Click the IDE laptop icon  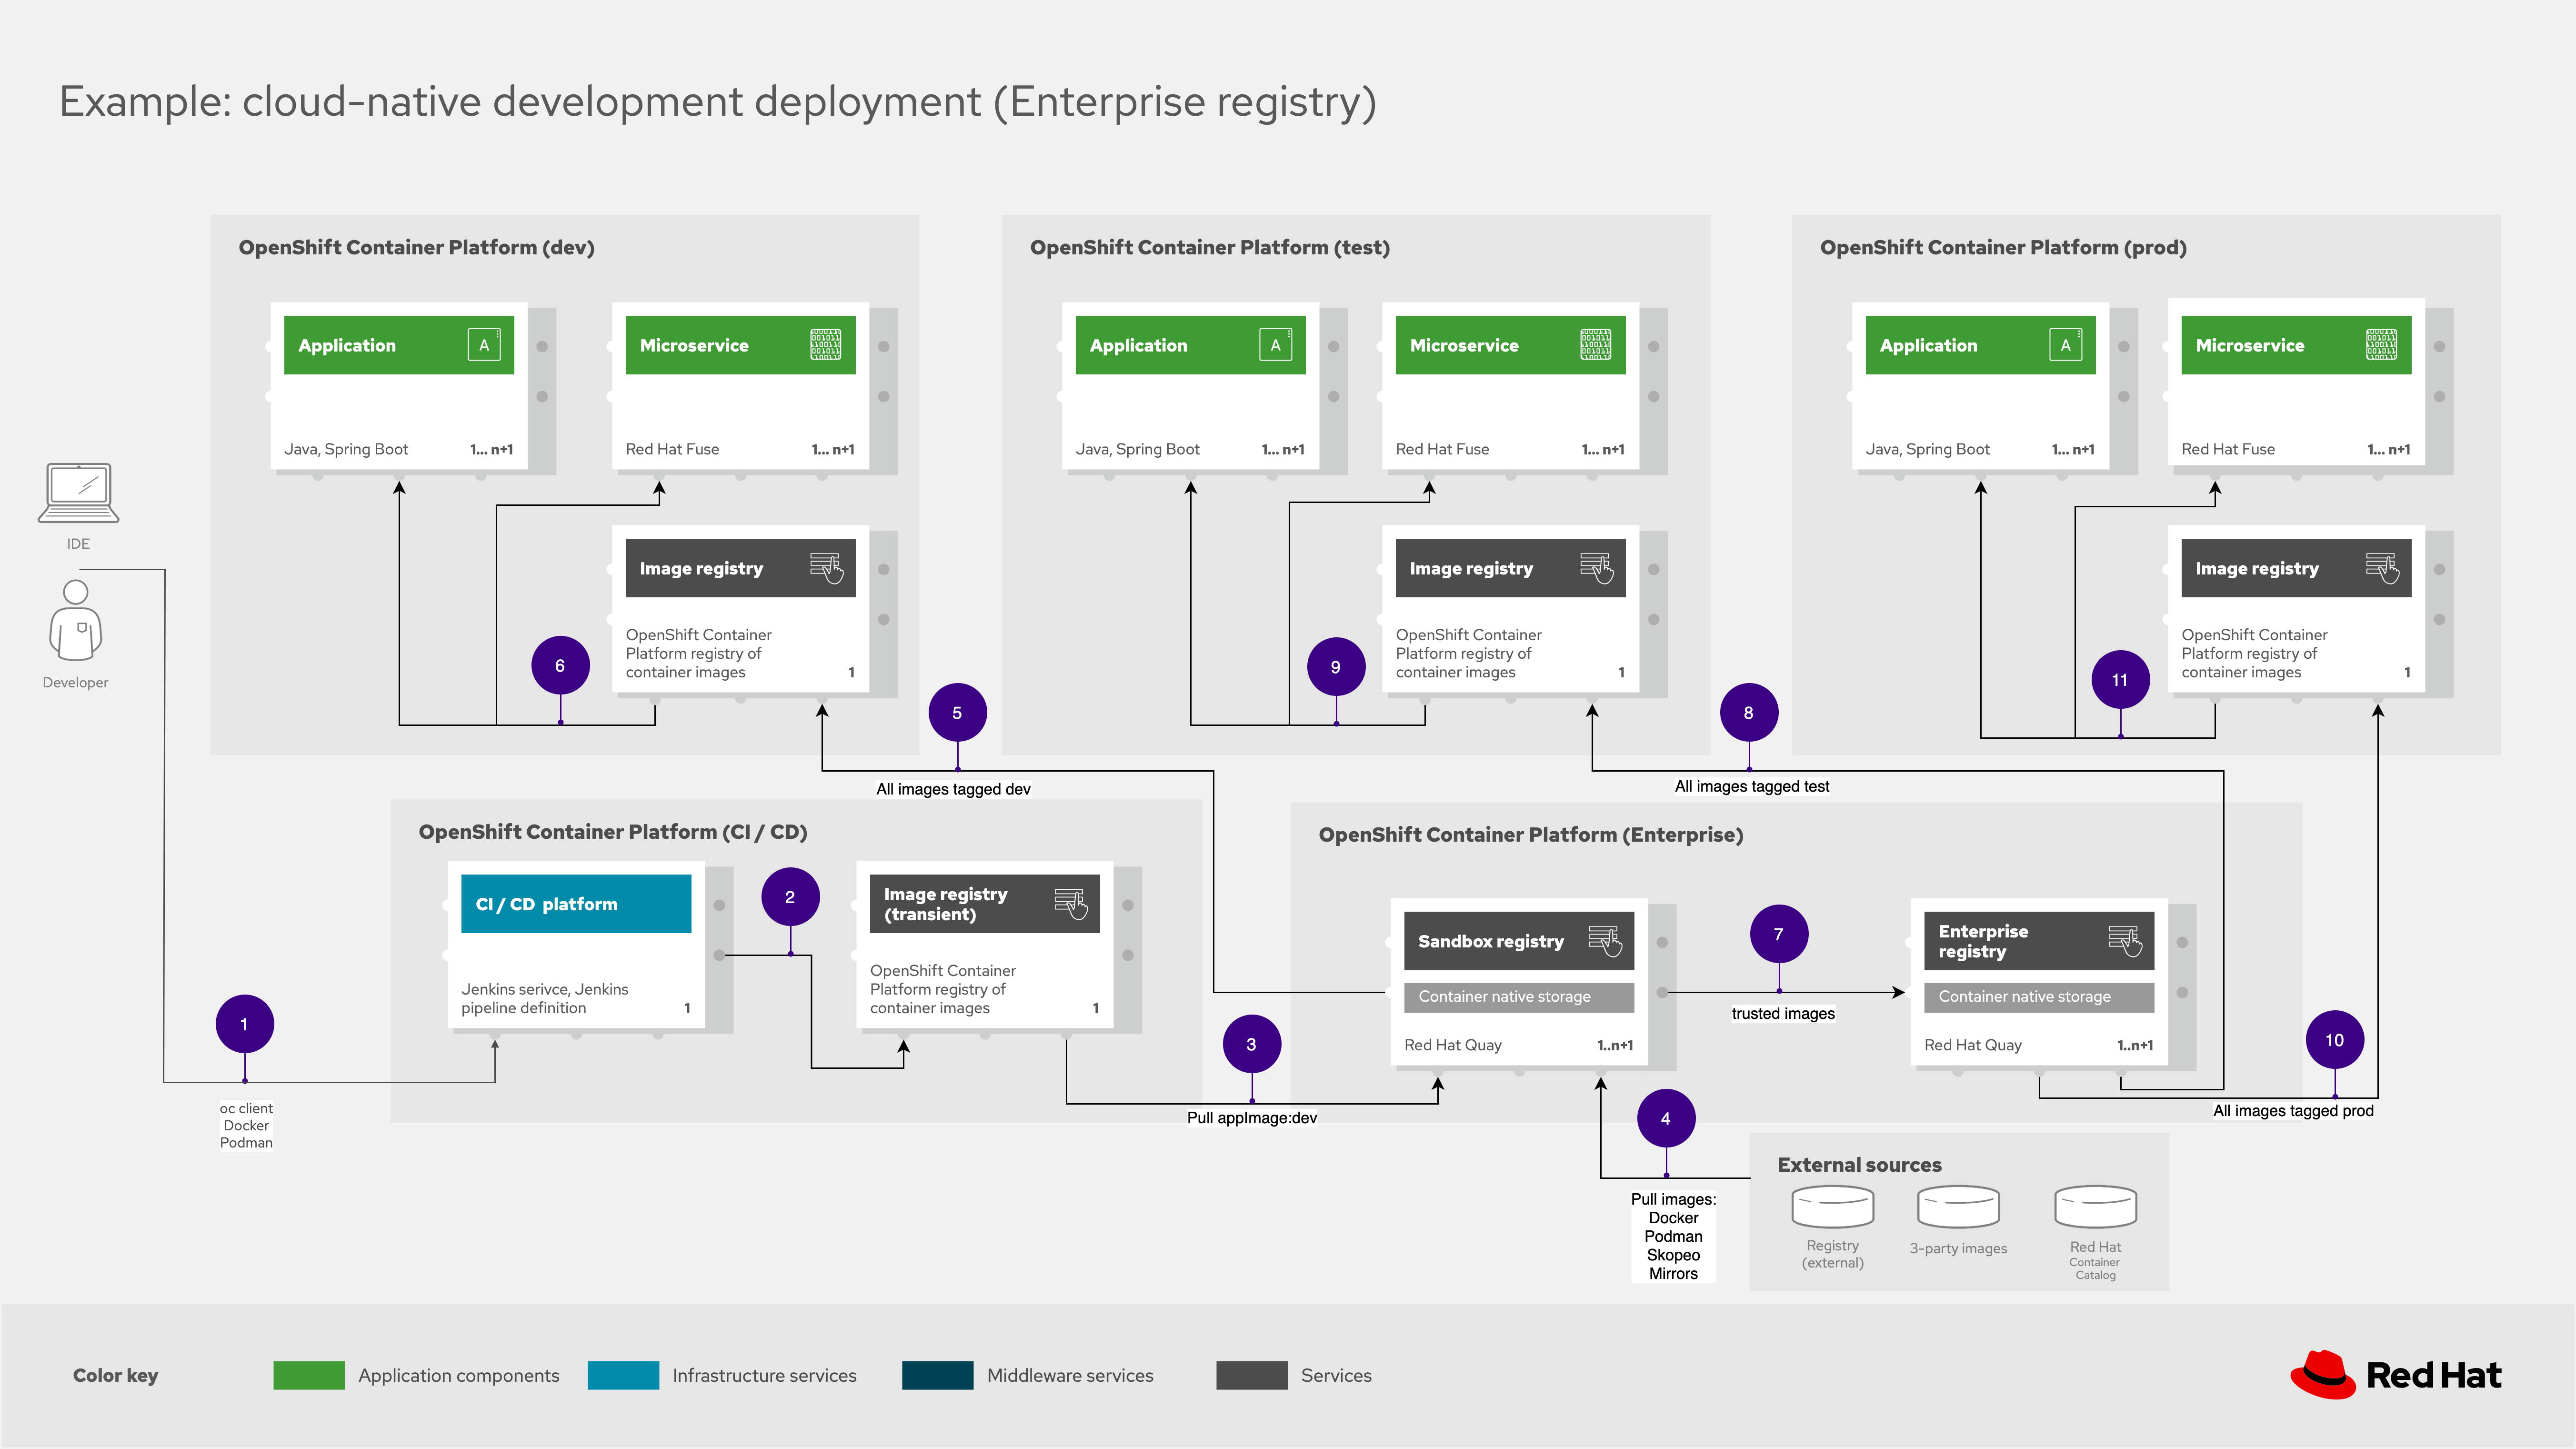pyautogui.click(x=78, y=493)
